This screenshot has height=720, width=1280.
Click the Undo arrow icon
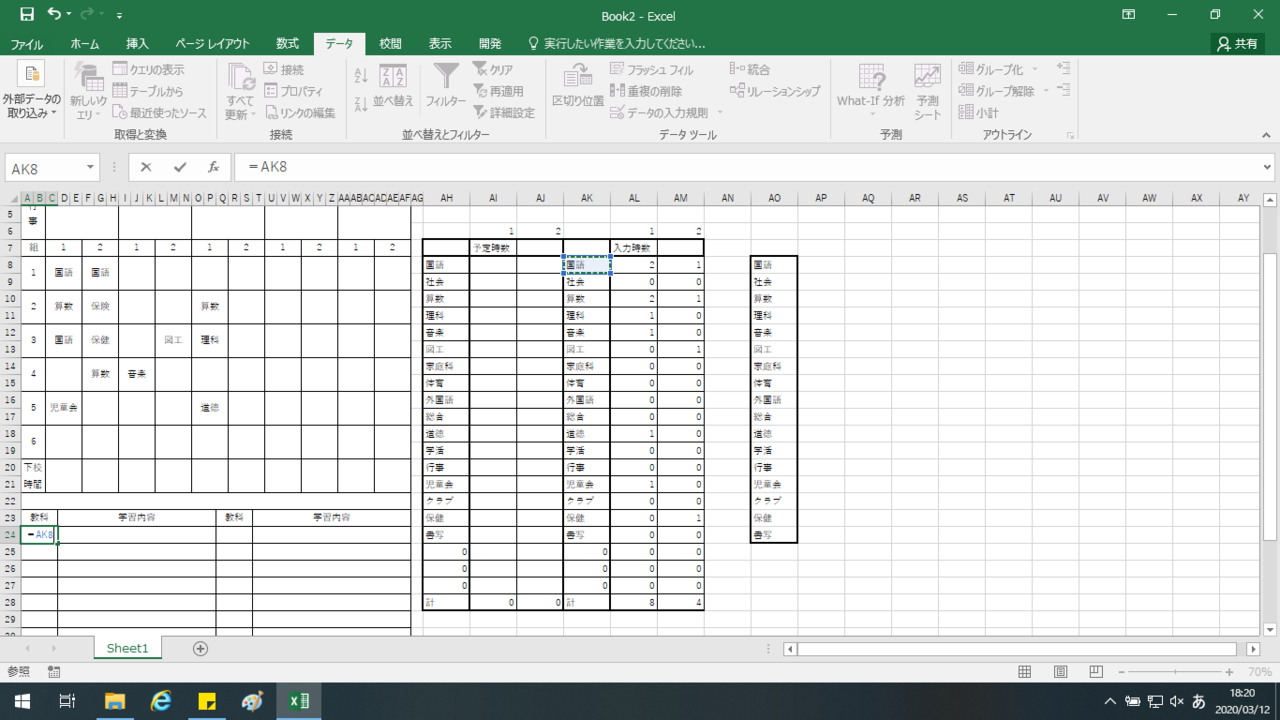point(54,15)
